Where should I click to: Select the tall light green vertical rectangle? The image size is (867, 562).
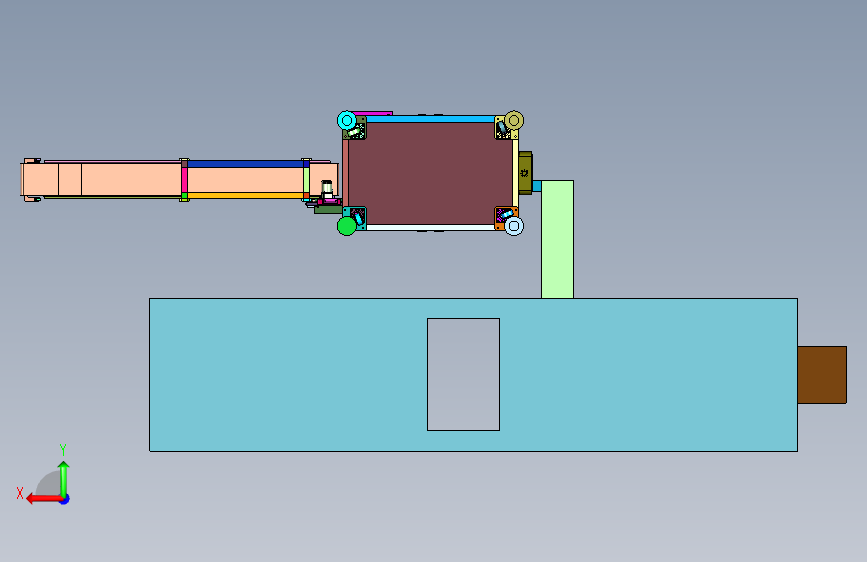pyautogui.click(x=557, y=240)
